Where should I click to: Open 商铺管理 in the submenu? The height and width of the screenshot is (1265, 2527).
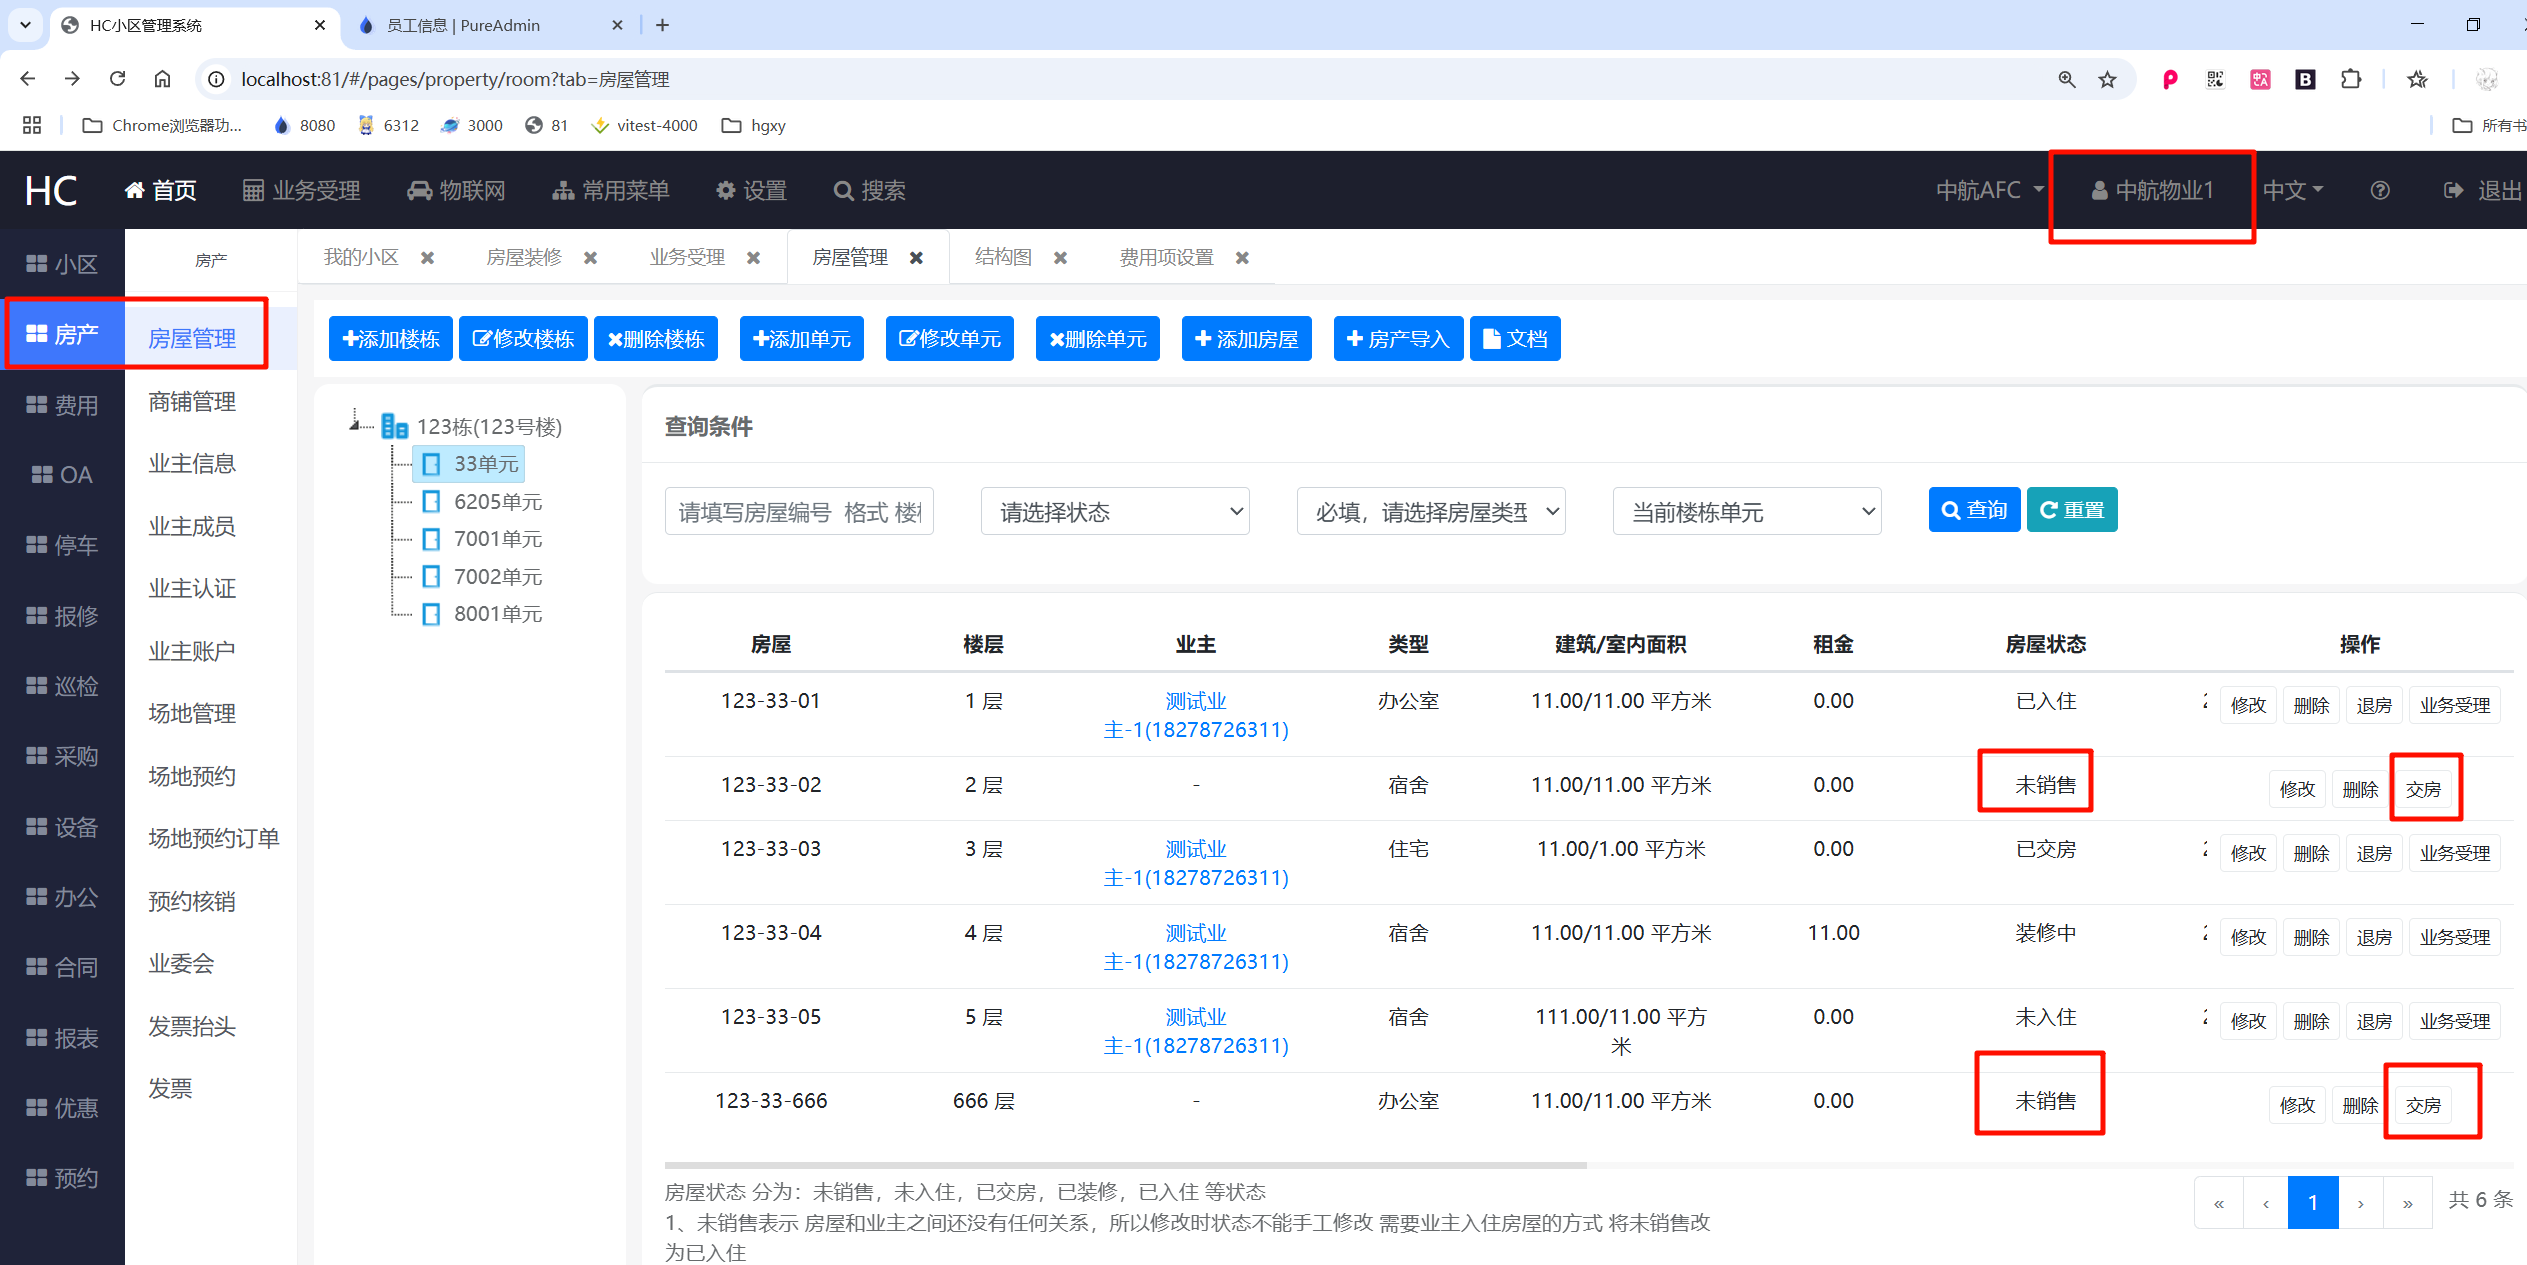[x=192, y=402]
